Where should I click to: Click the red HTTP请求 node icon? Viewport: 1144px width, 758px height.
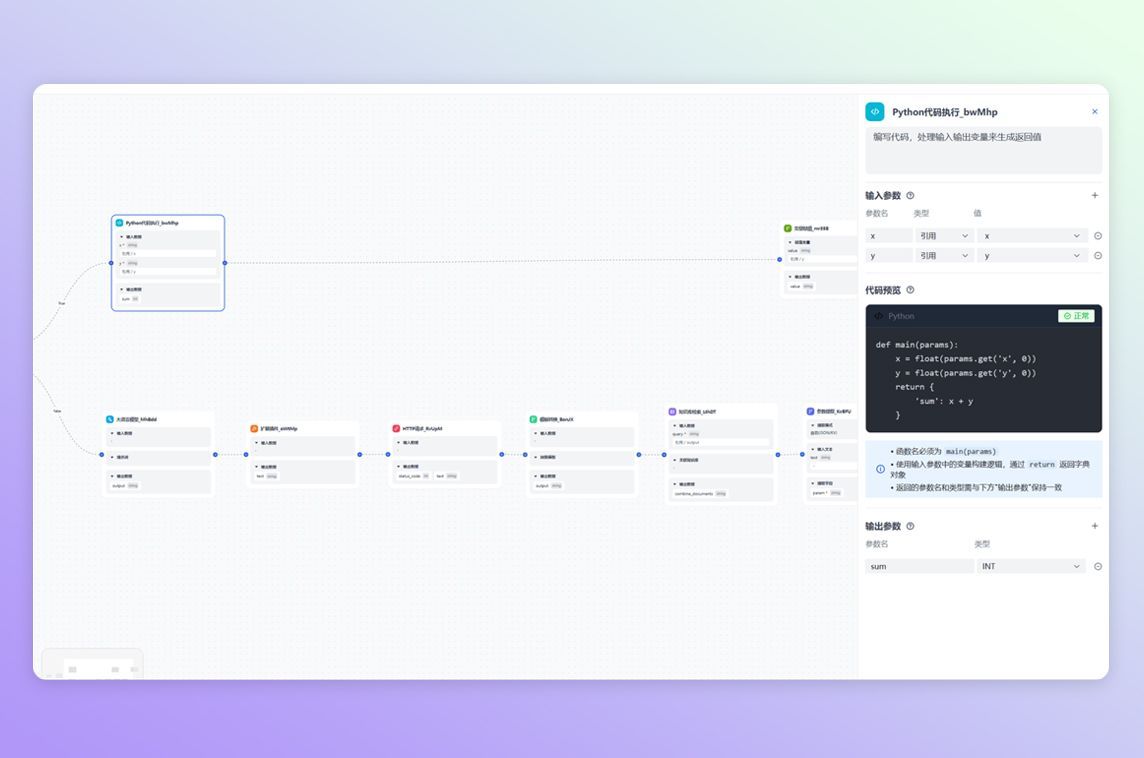pyautogui.click(x=396, y=429)
